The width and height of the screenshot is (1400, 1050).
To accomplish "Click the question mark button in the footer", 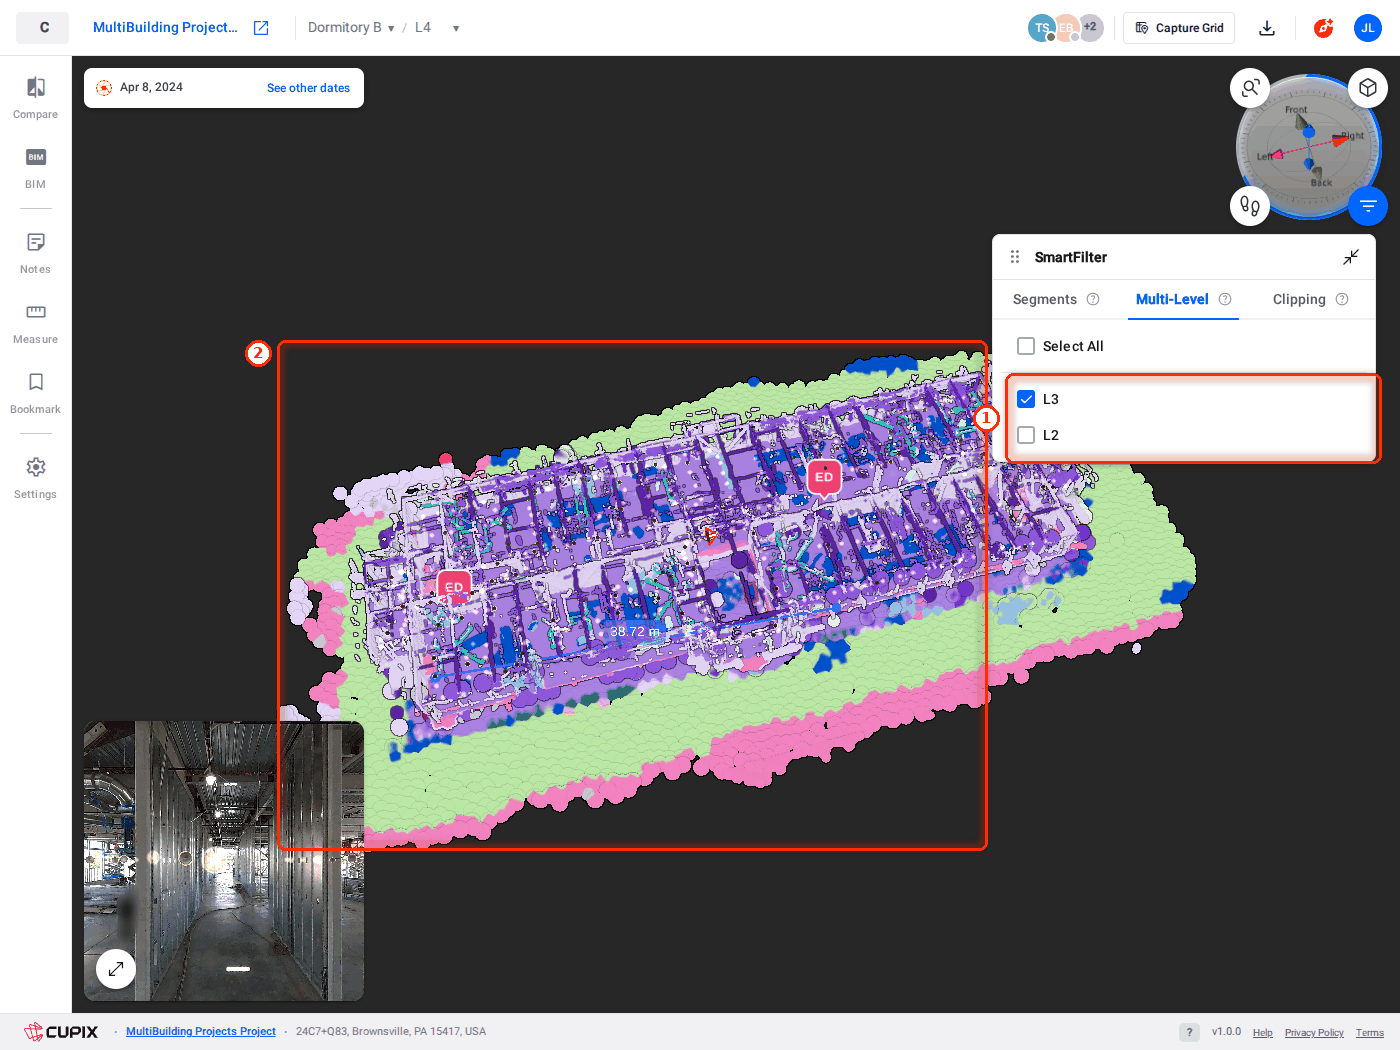I will (x=1189, y=1032).
